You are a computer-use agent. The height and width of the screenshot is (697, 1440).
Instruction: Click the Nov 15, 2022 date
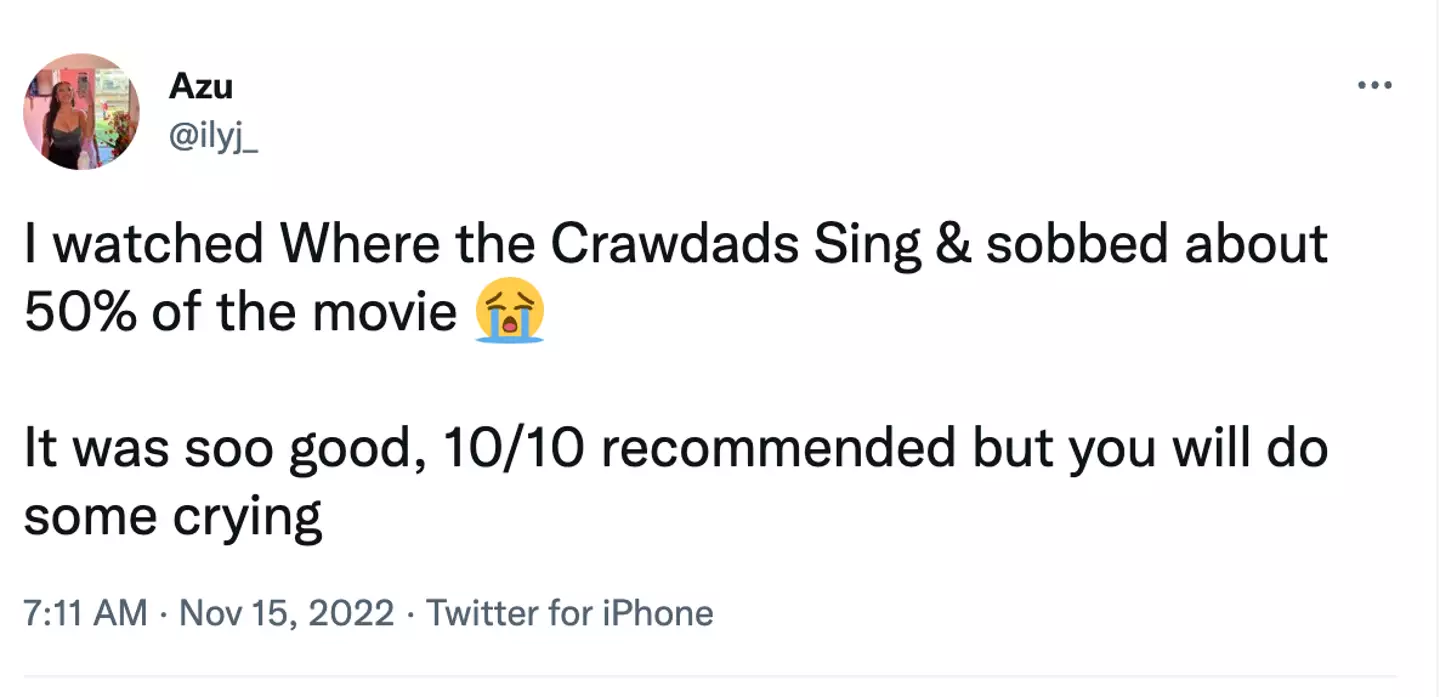point(286,613)
